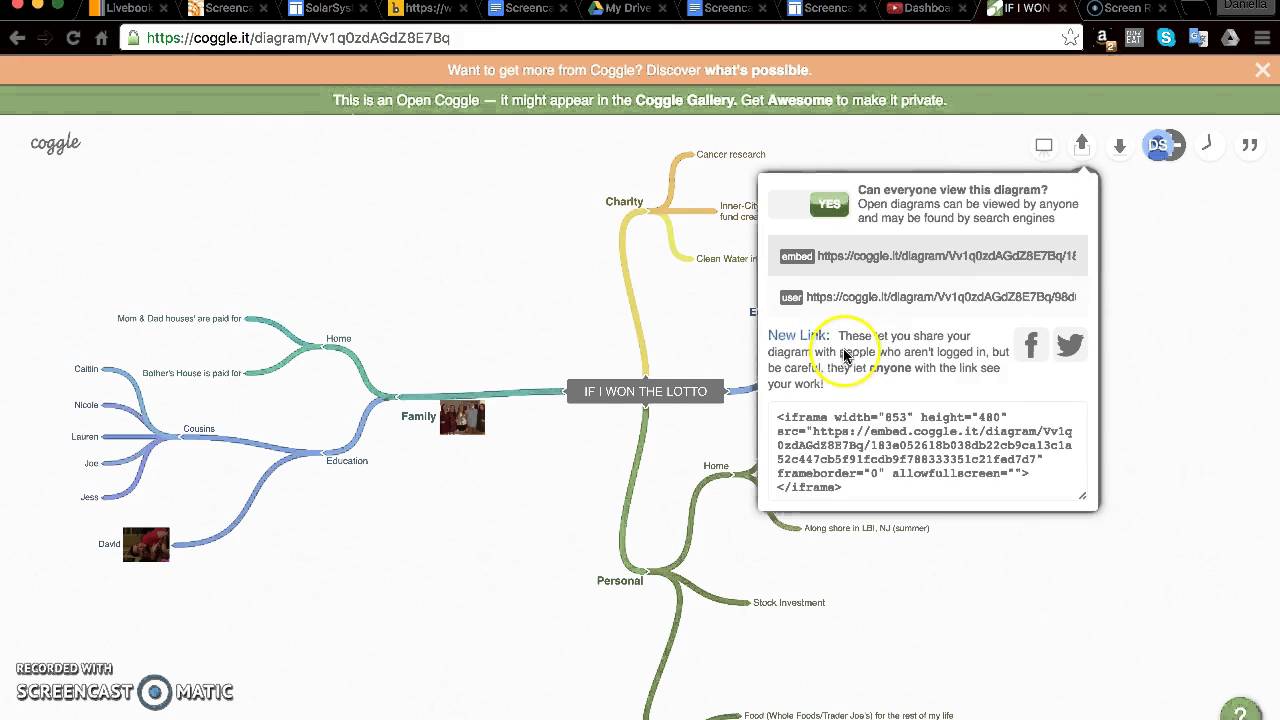Click the share upload arrow icon
Image resolution: width=1280 pixels, height=720 pixels.
click(1082, 145)
